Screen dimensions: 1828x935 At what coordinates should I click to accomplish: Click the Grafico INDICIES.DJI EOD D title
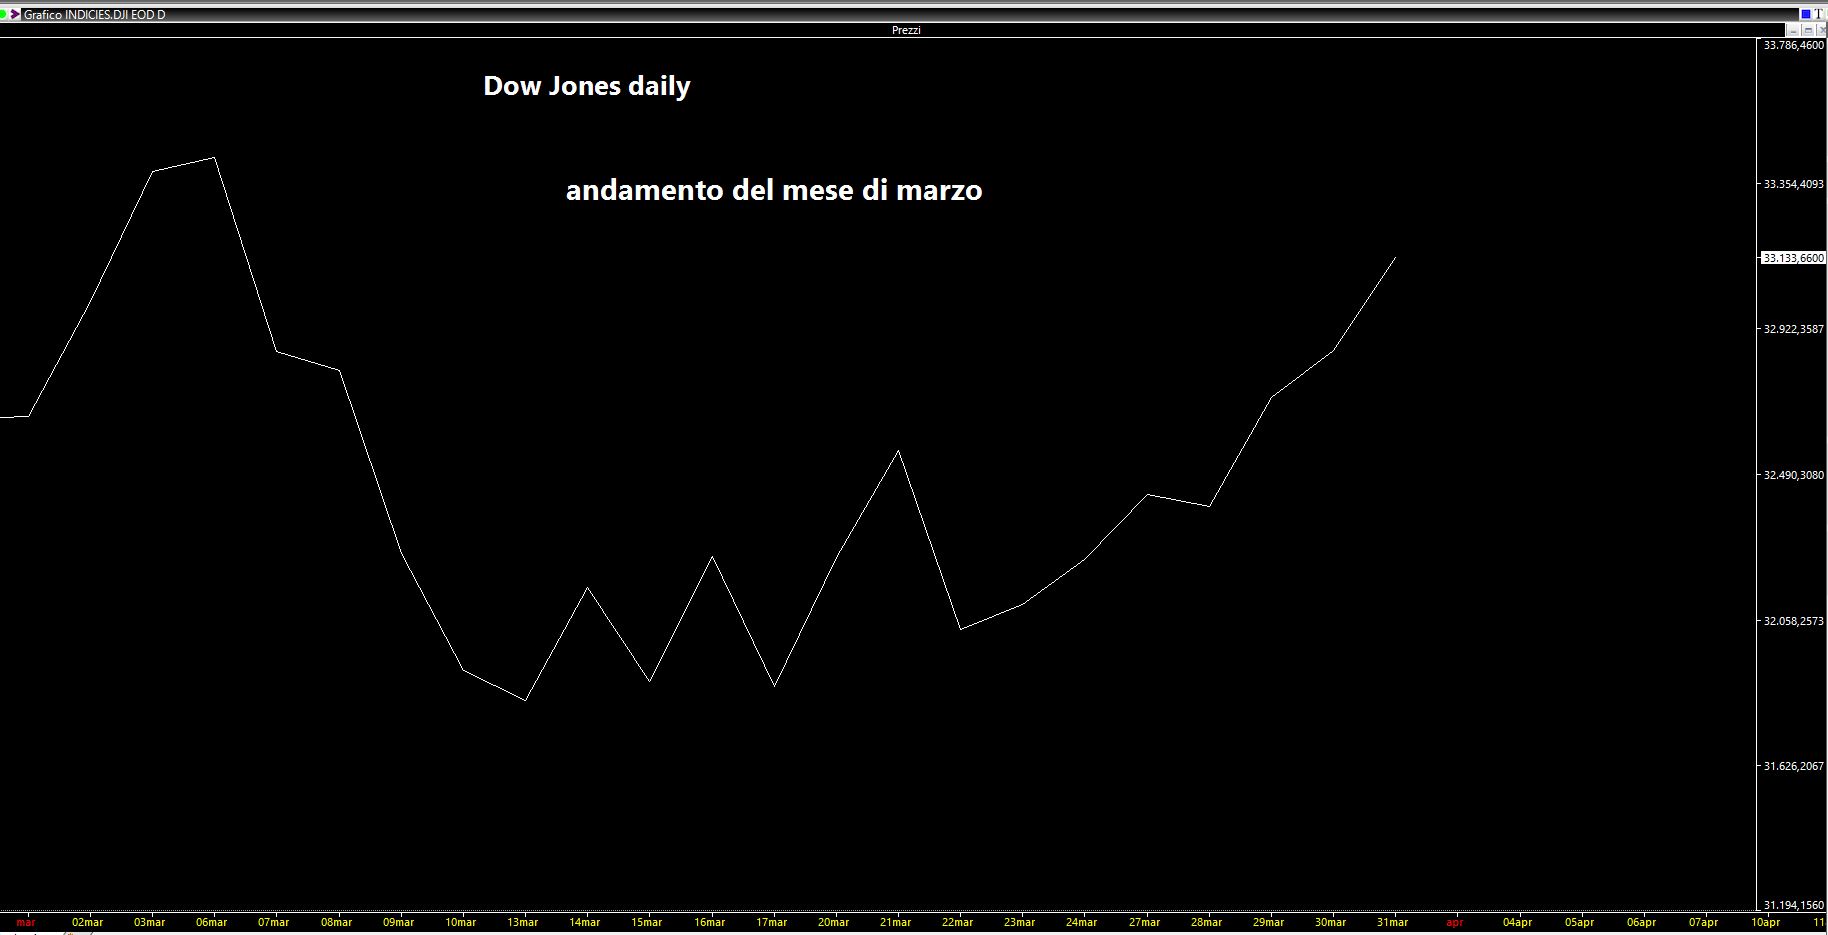click(x=95, y=15)
